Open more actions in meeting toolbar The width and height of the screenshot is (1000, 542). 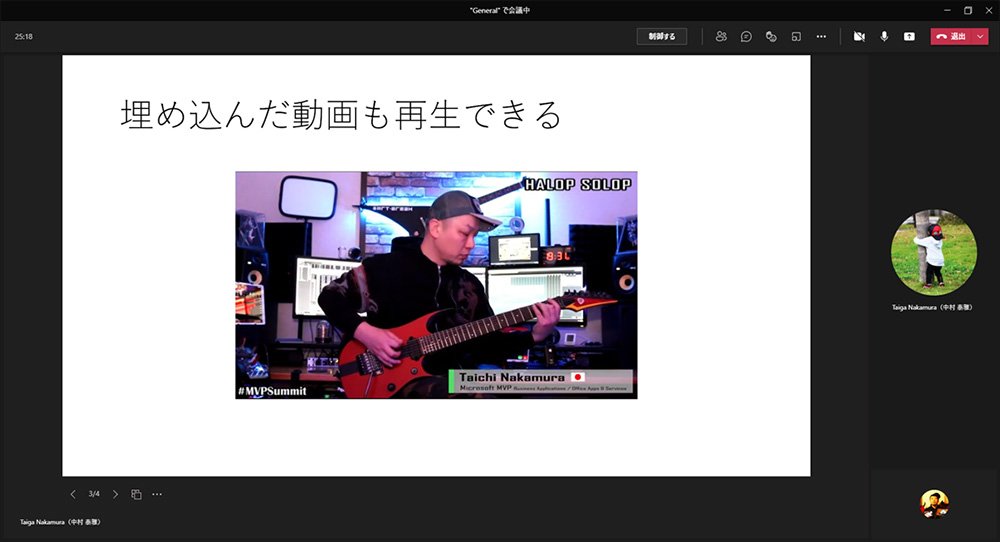coord(821,36)
